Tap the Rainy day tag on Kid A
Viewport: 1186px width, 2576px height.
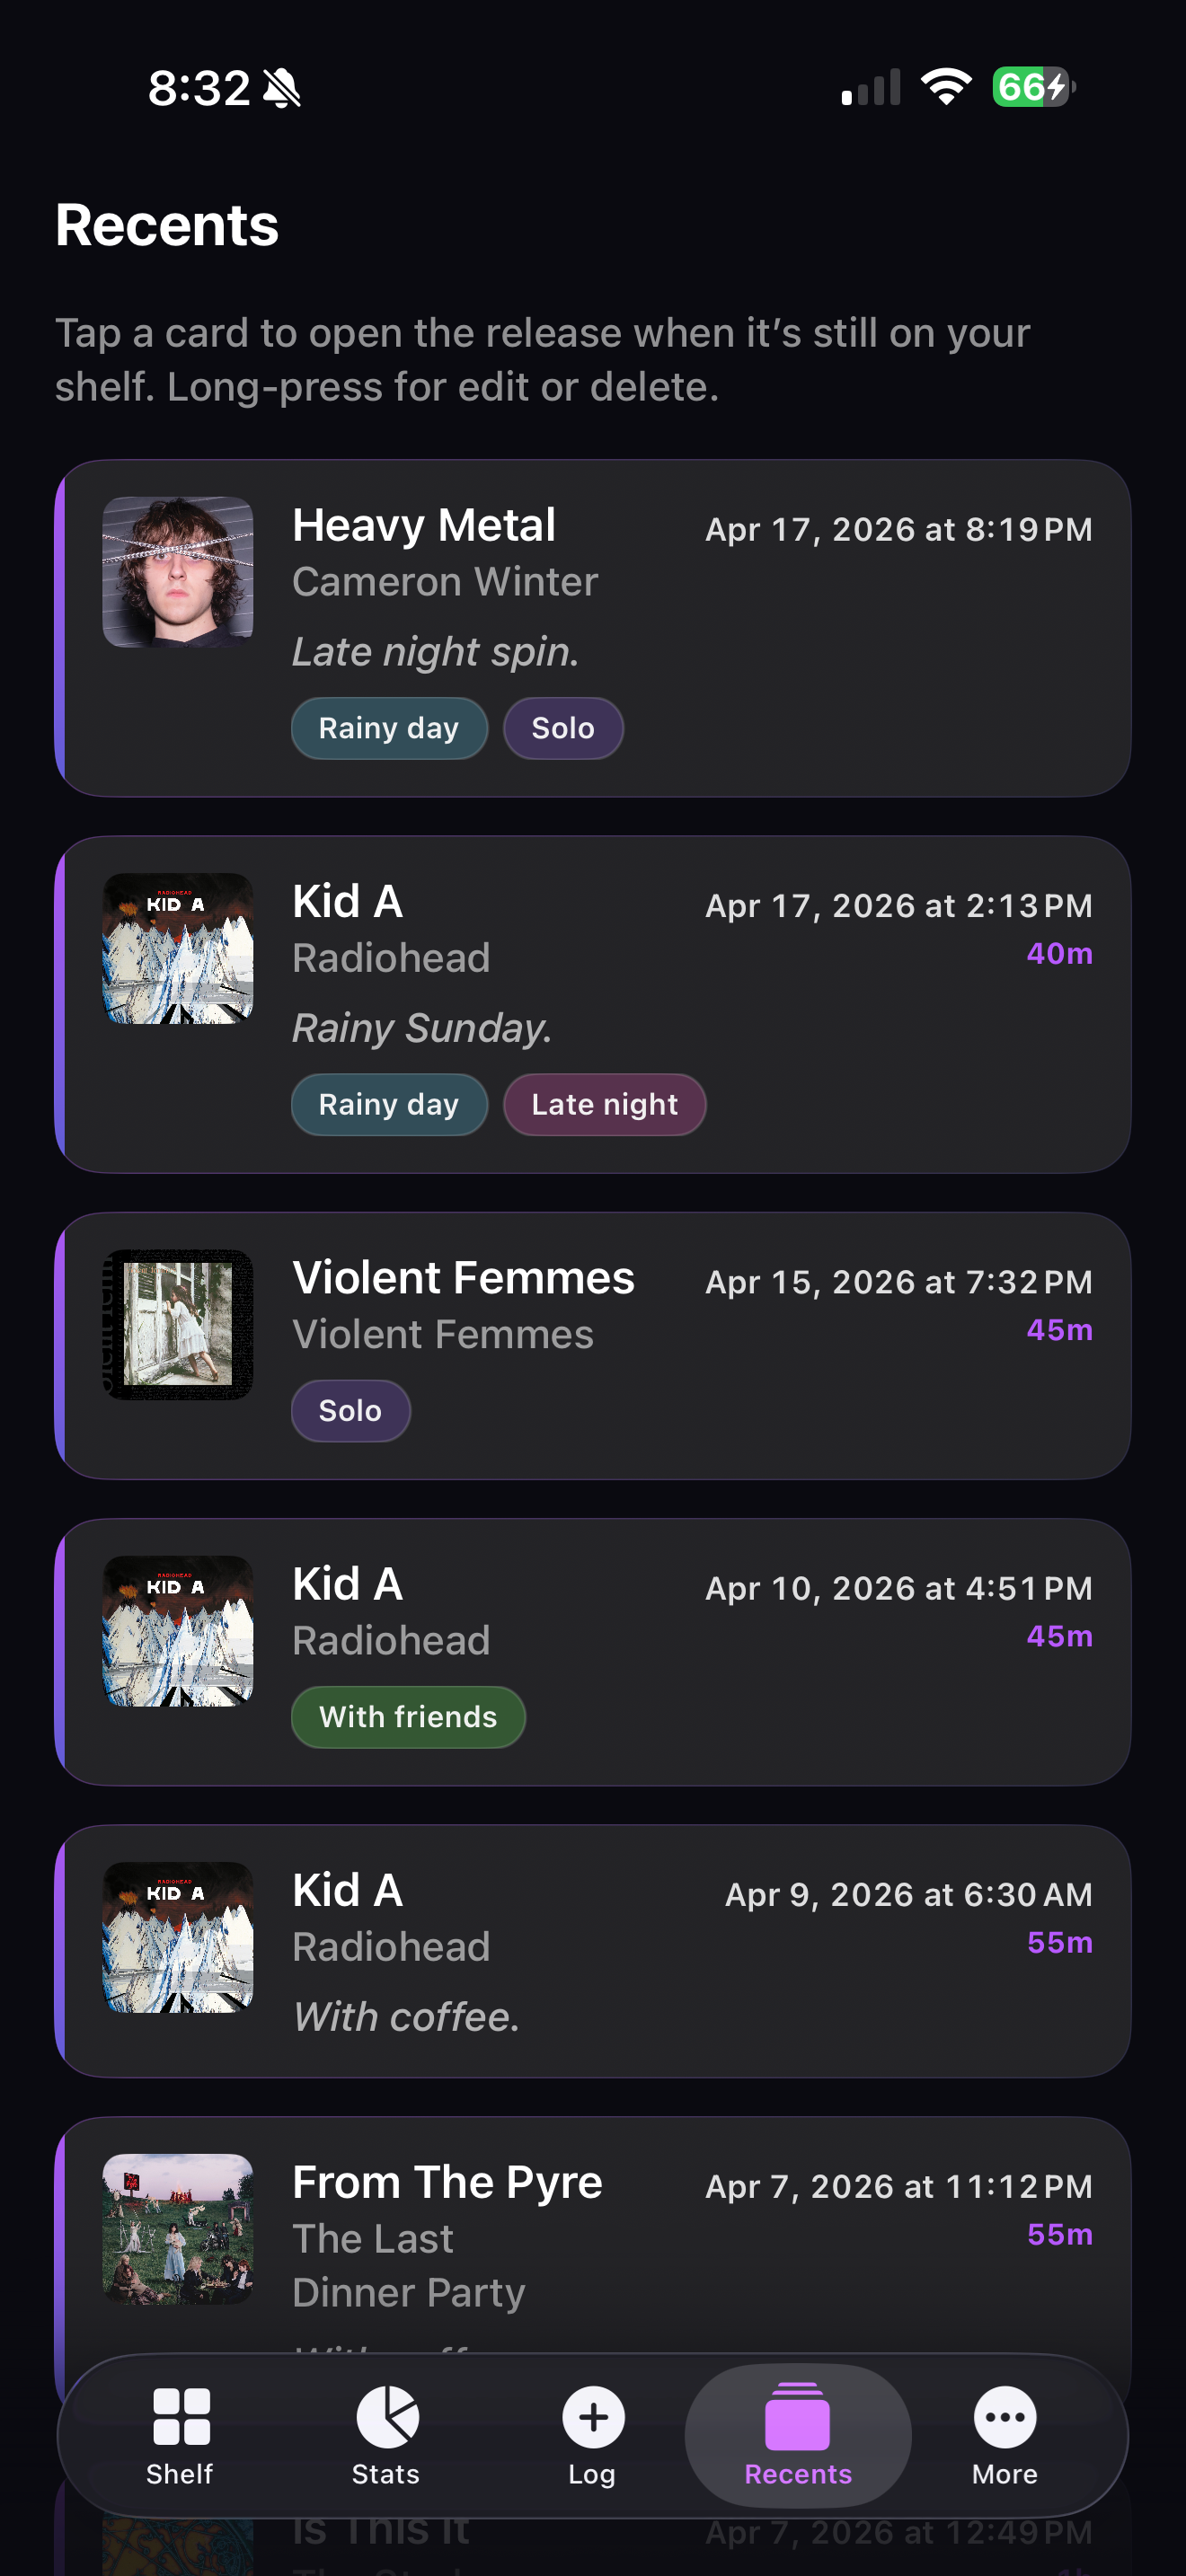pos(389,1104)
